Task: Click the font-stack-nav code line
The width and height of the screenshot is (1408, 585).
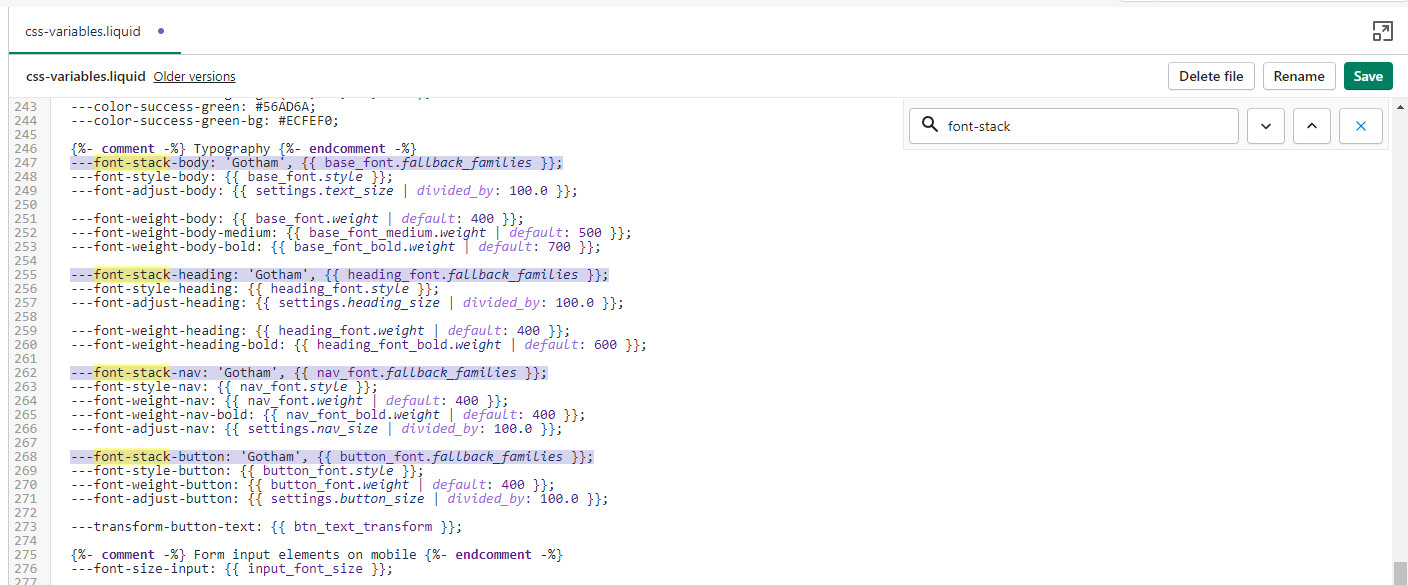Action: pyautogui.click(x=308, y=373)
